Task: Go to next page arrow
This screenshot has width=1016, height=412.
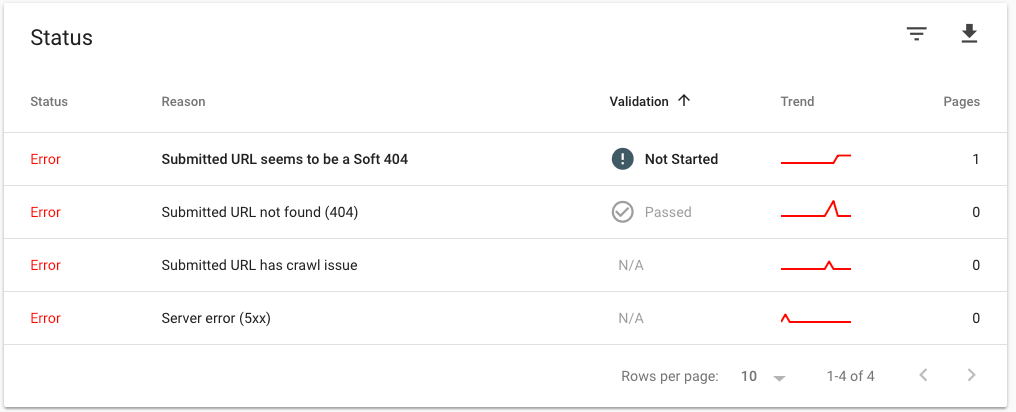Action: pos(971,376)
